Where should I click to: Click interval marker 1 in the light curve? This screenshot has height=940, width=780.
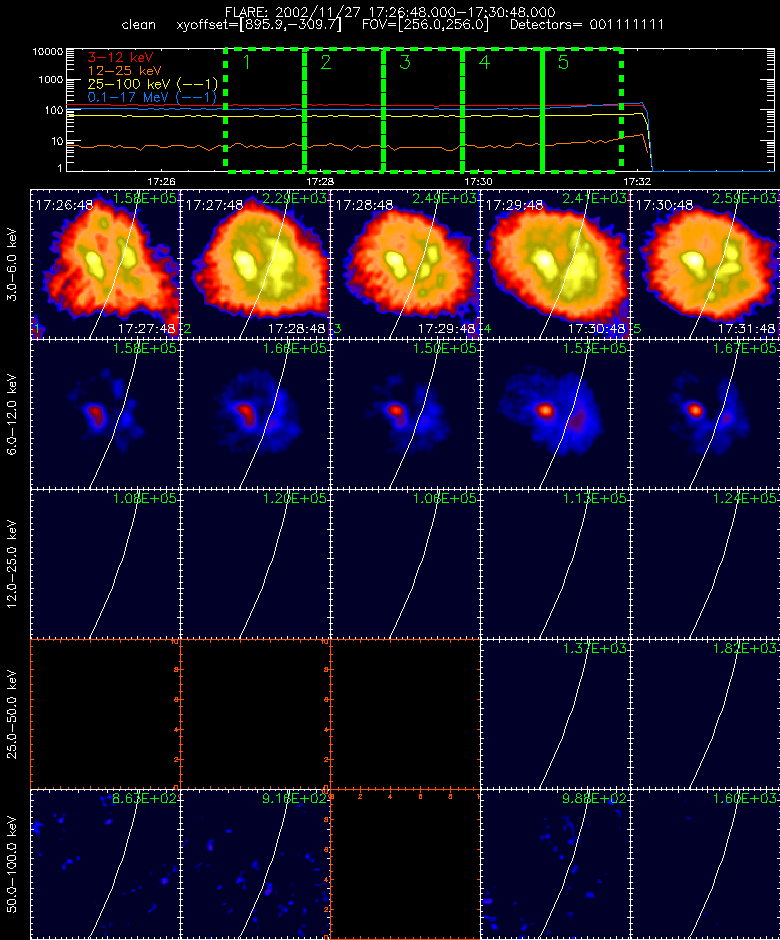pos(246,62)
